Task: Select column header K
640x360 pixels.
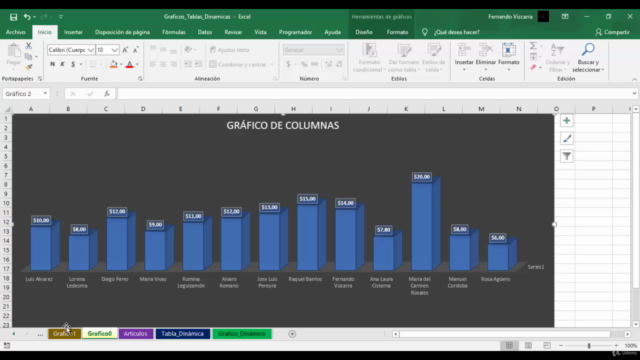Action: point(406,109)
